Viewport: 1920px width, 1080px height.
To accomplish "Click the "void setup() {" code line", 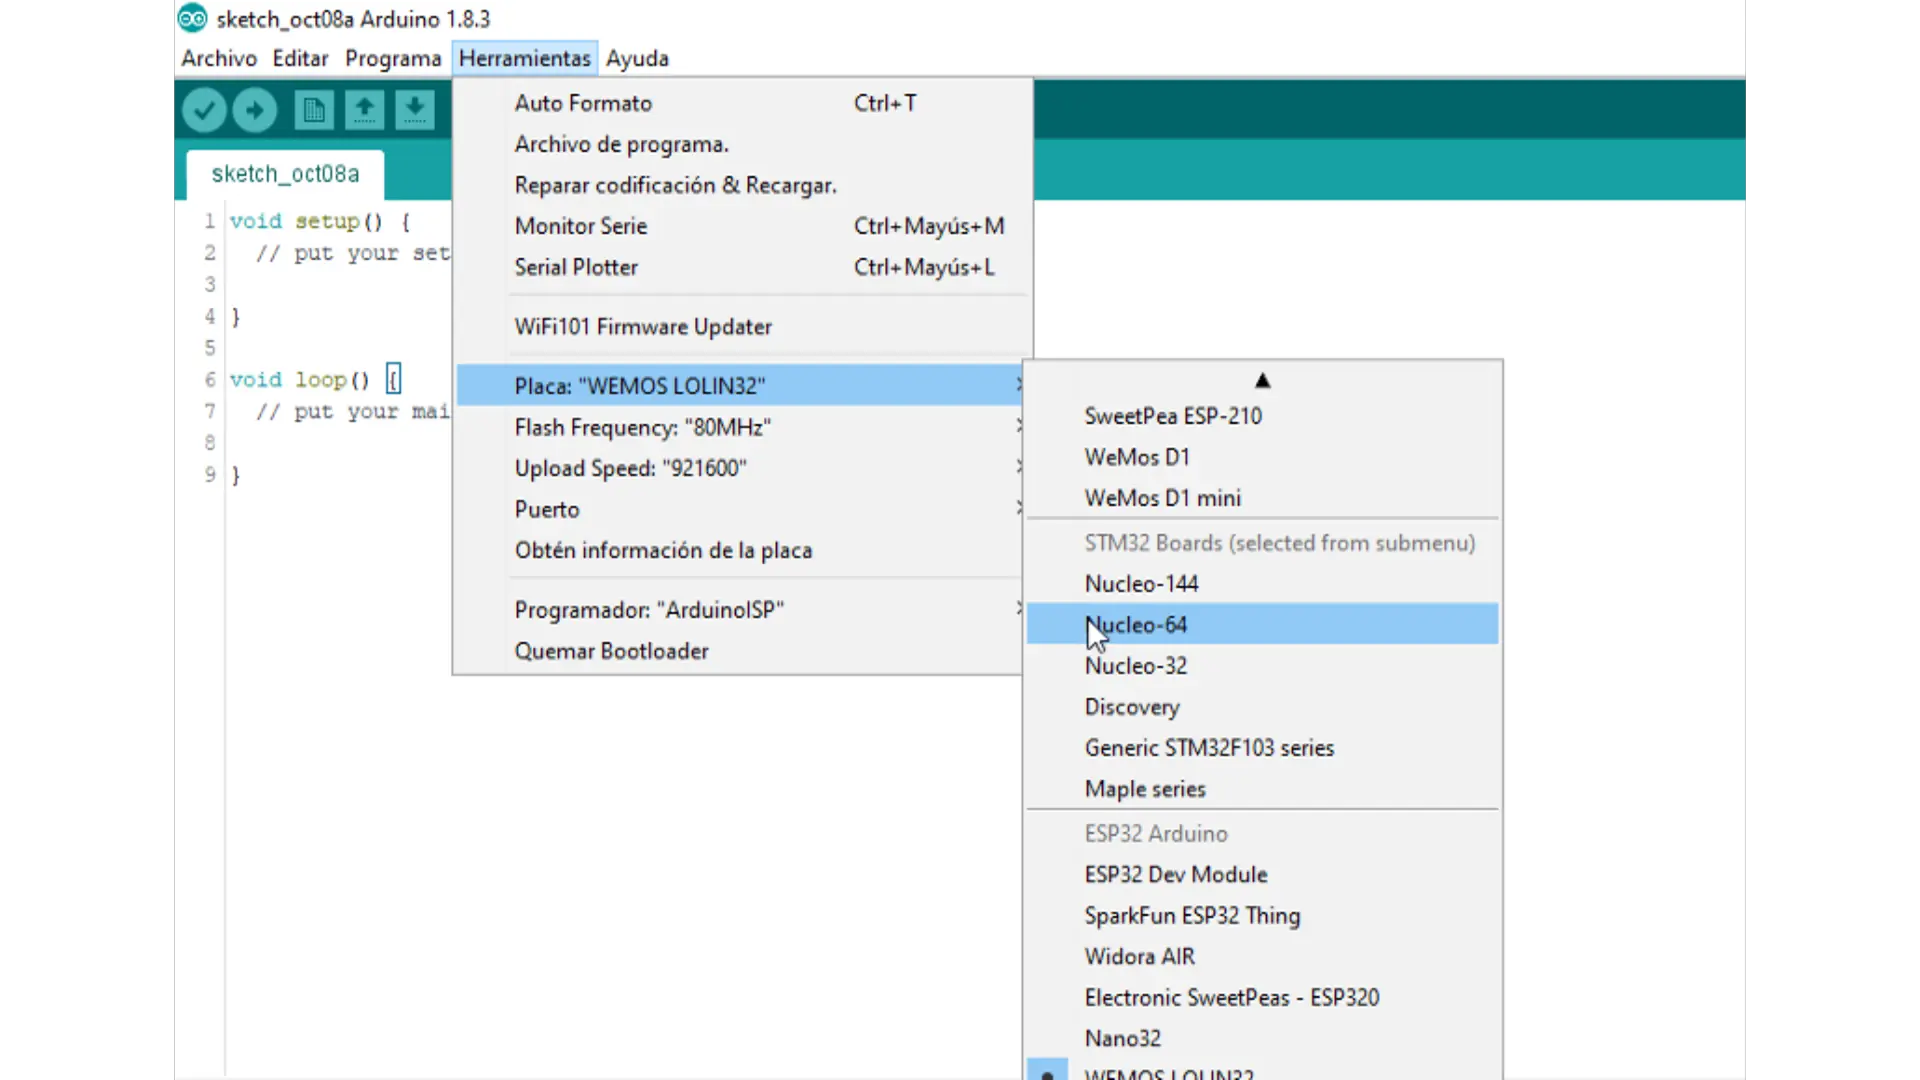I will click(320, 221).
